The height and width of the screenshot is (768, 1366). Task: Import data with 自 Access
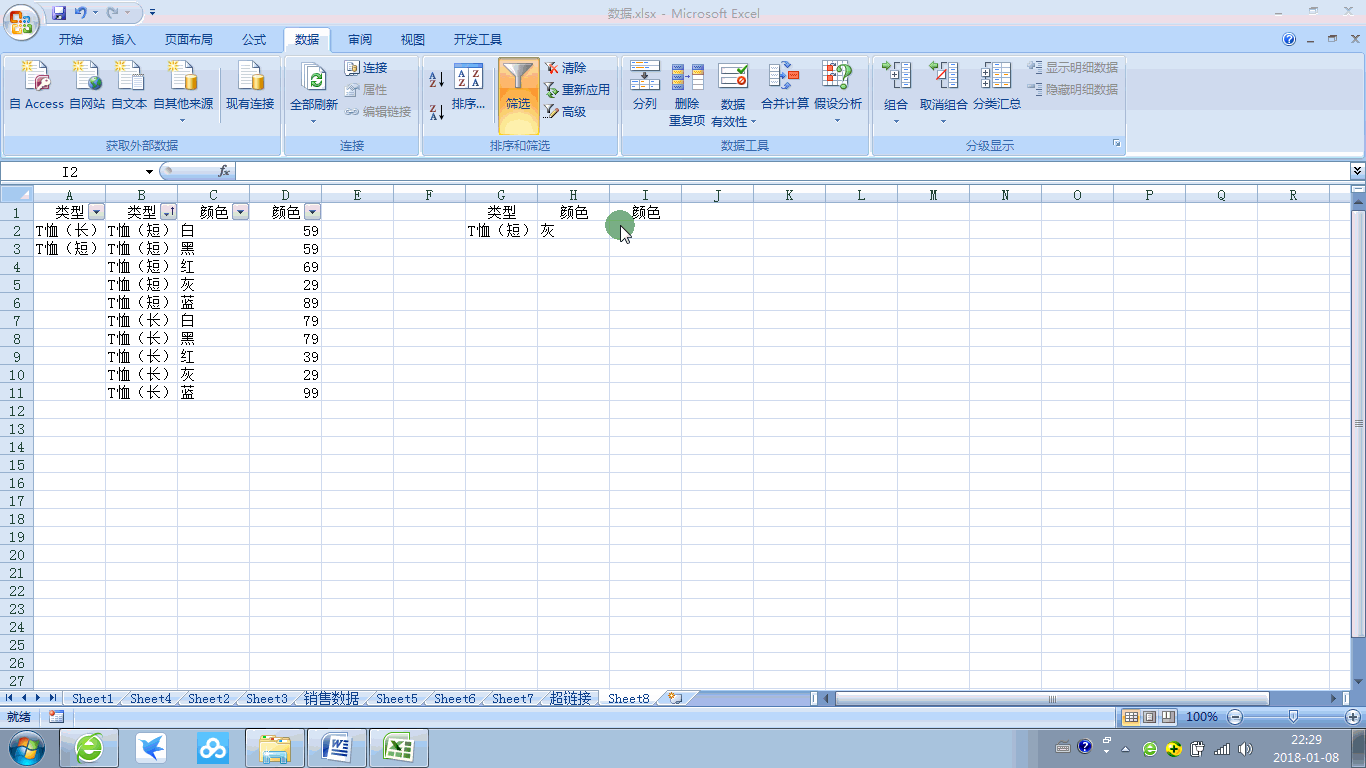(36, 86)
